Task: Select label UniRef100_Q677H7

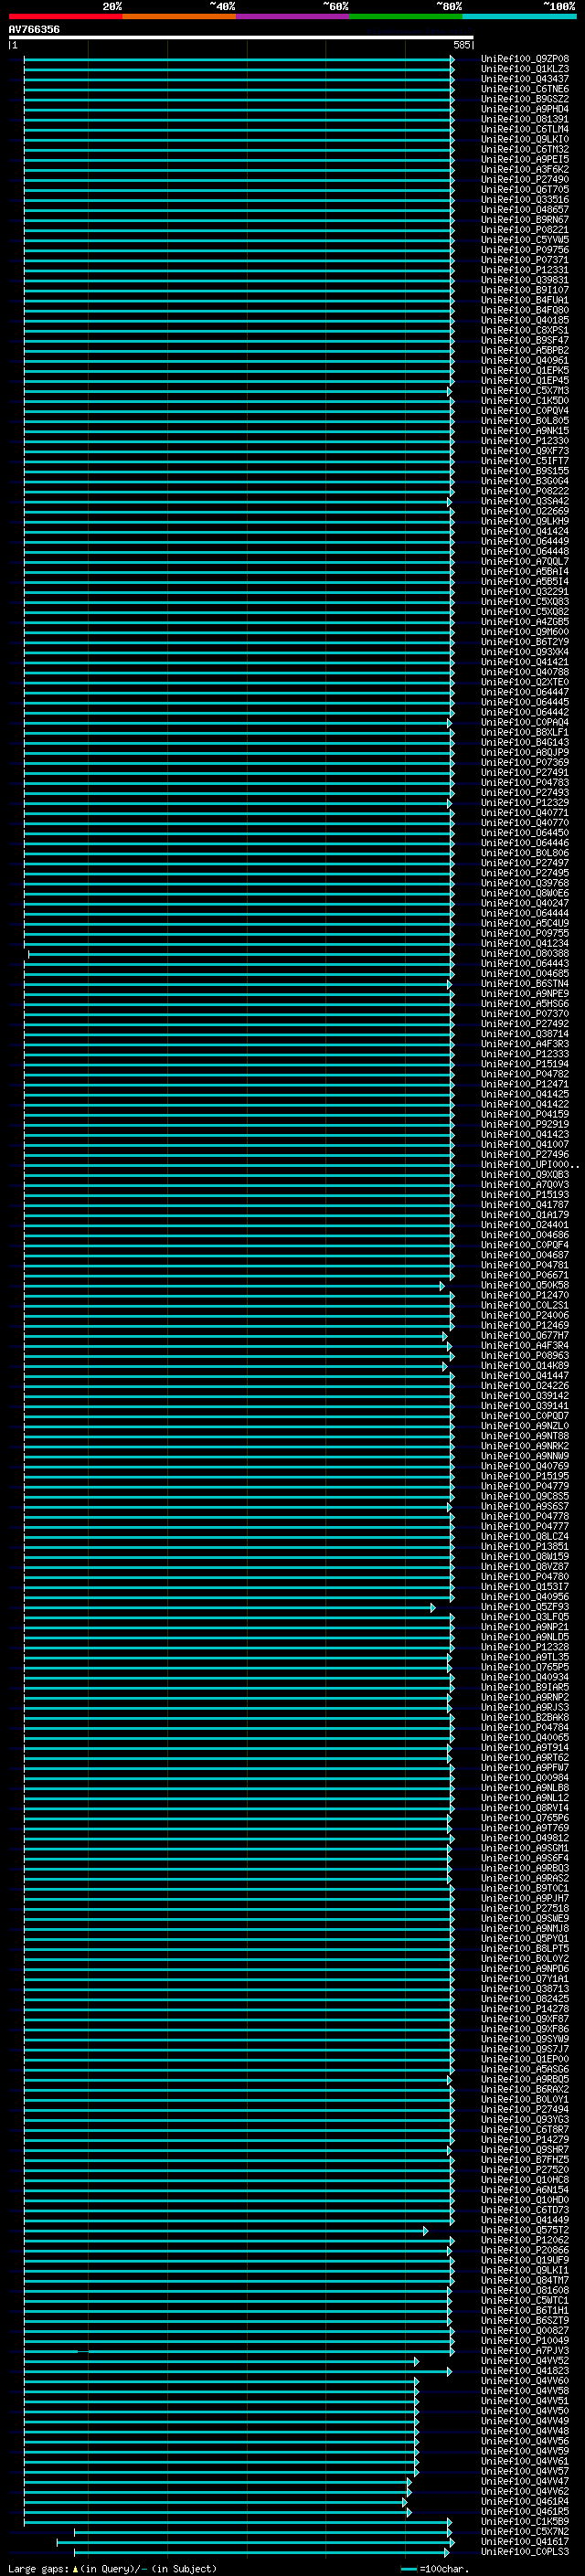Action: pyautogui.click(x=525, y=1335)
